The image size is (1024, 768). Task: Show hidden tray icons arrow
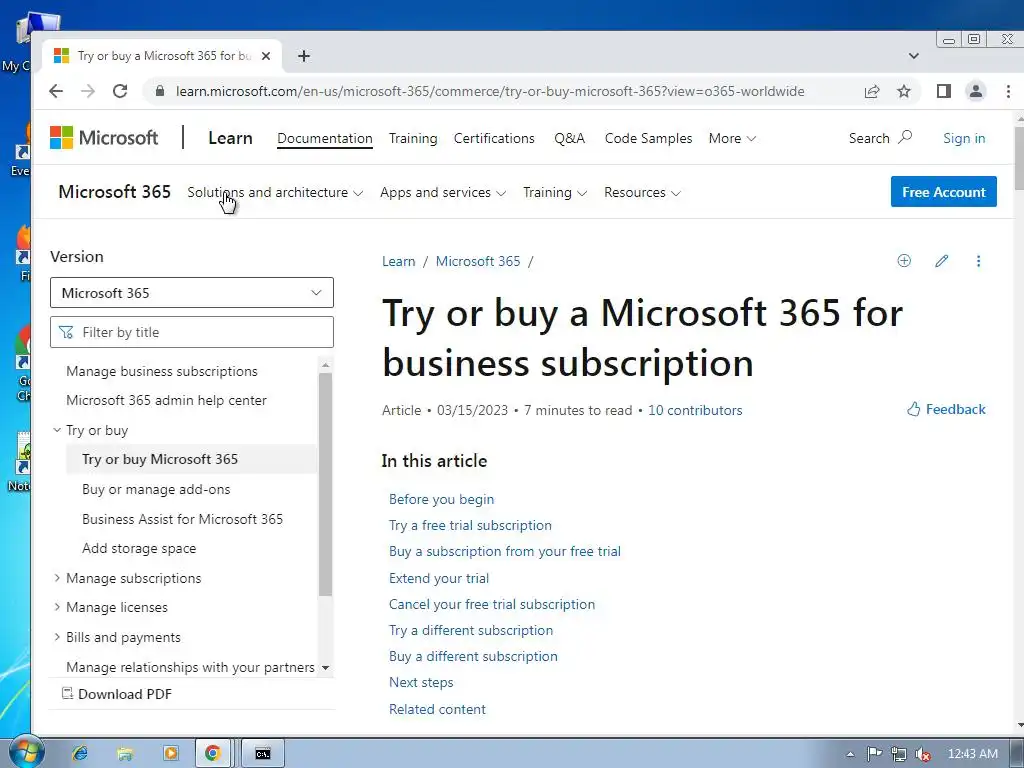pos(850,754)
